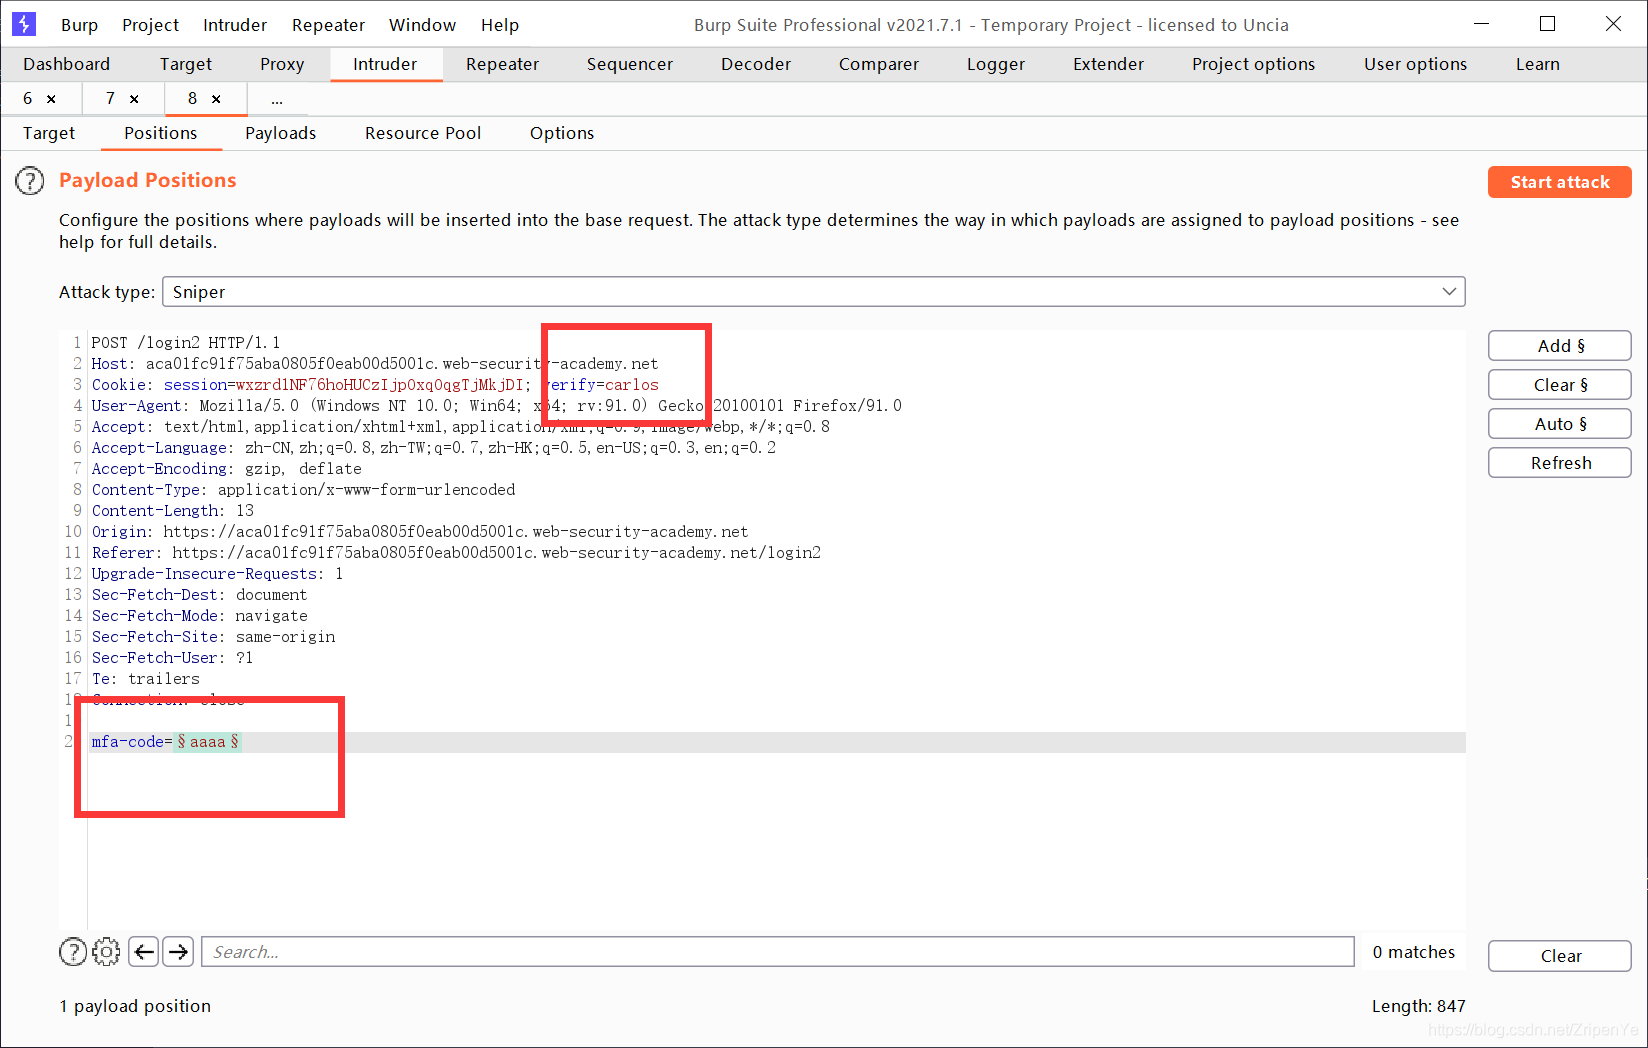Switch to the Decoder tab

click(756, 64)
